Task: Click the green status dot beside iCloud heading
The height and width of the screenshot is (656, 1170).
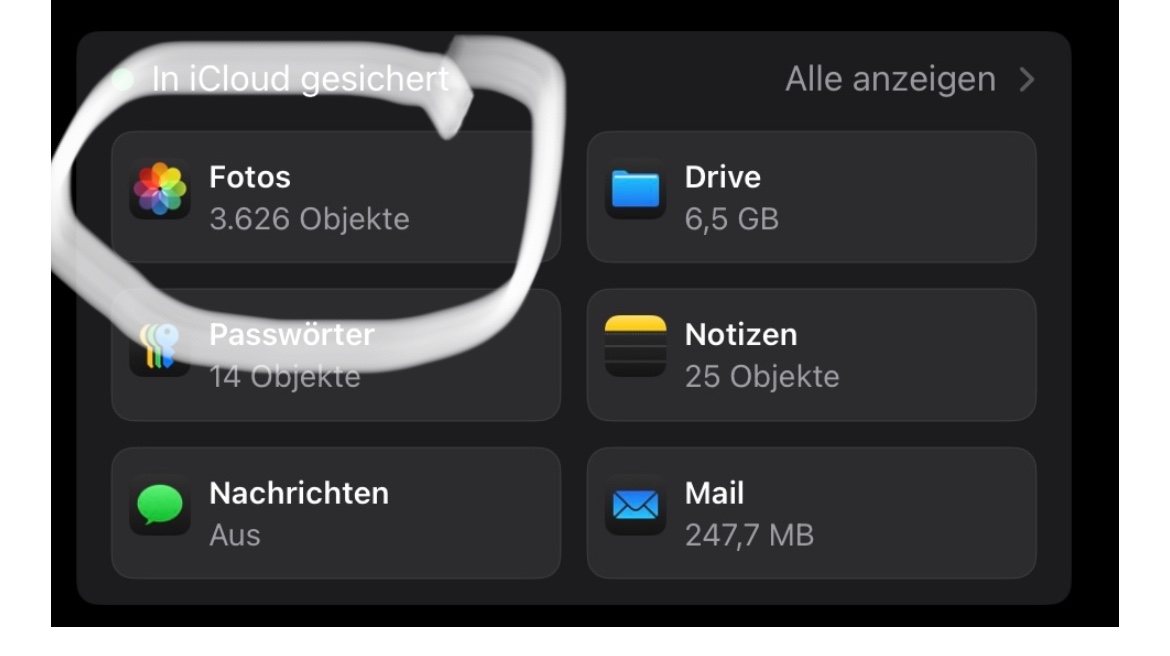Action: click(x=124, y=79)
